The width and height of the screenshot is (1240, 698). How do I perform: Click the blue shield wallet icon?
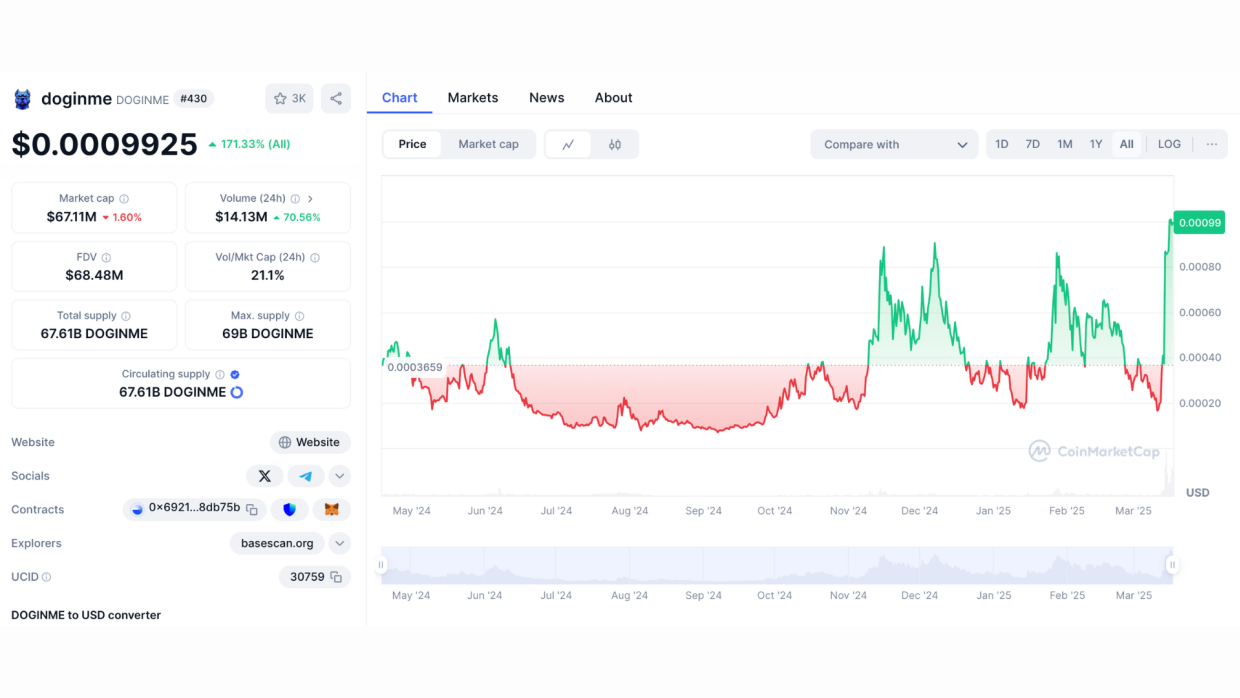point(290,510)
